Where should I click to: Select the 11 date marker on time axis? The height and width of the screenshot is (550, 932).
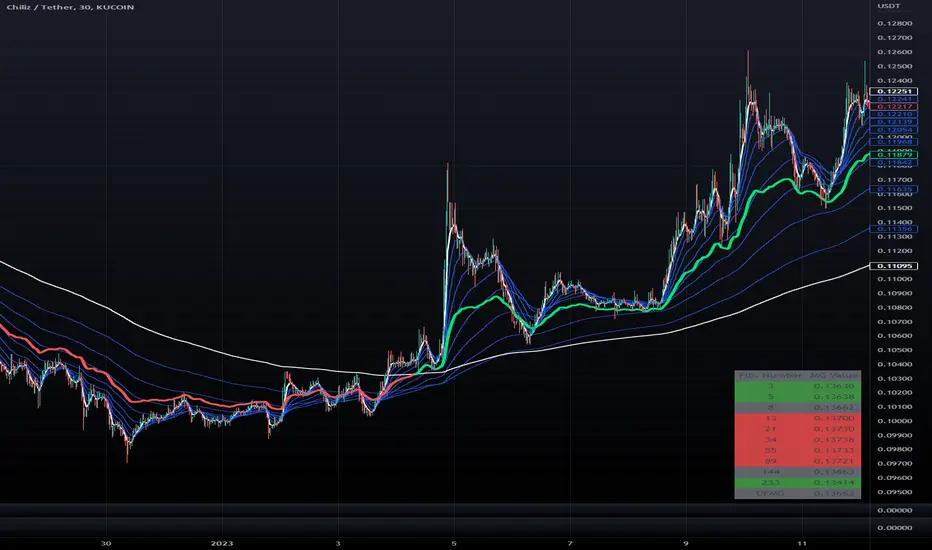[802, 543]
